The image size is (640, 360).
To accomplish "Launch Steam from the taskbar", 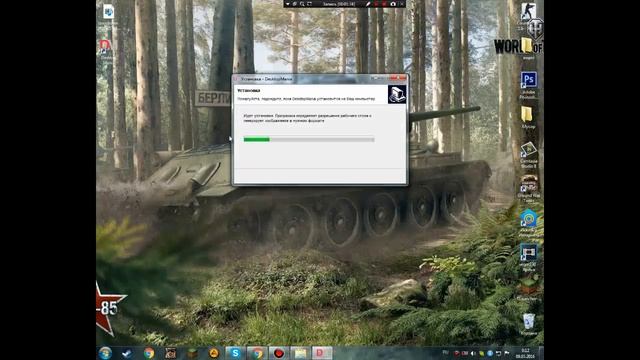I will click(x=127, y=353).
